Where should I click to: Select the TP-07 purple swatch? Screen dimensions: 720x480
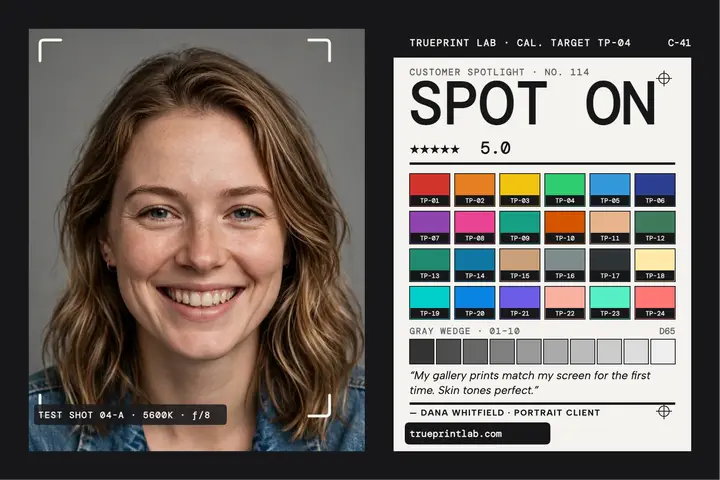point(429,227)
